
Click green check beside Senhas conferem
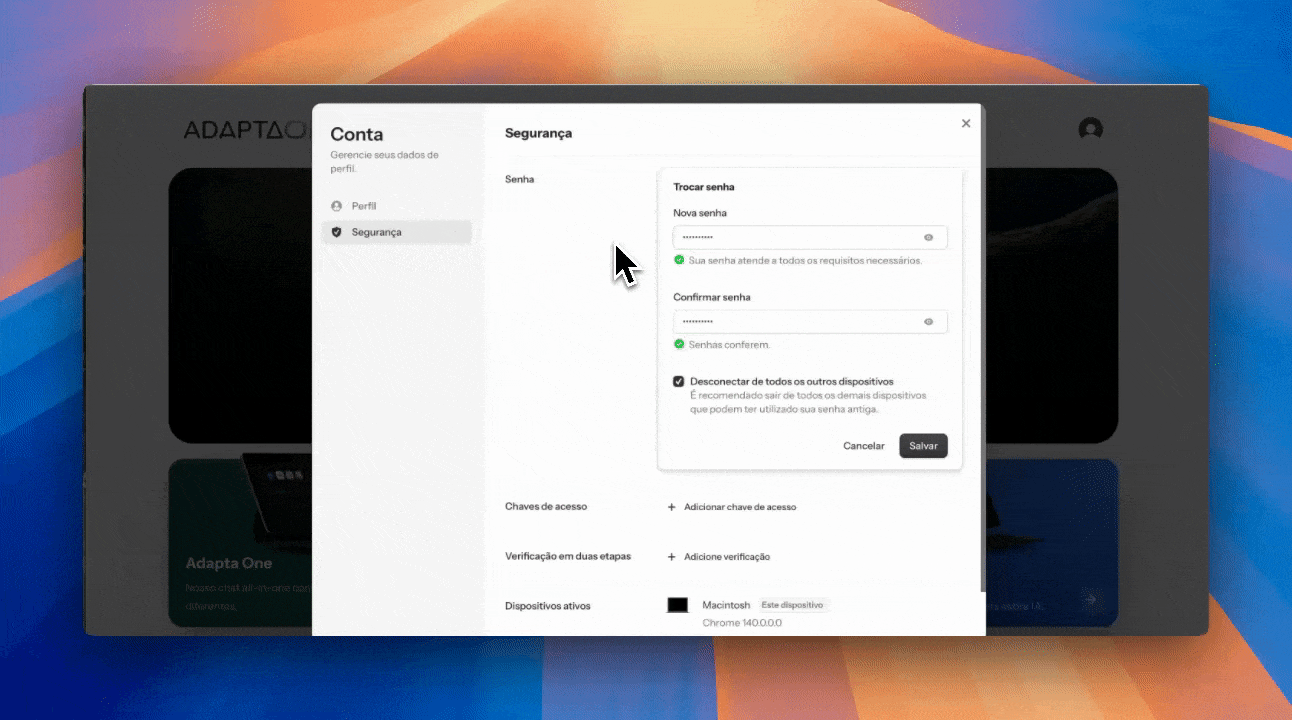click(x=679, y=344)
